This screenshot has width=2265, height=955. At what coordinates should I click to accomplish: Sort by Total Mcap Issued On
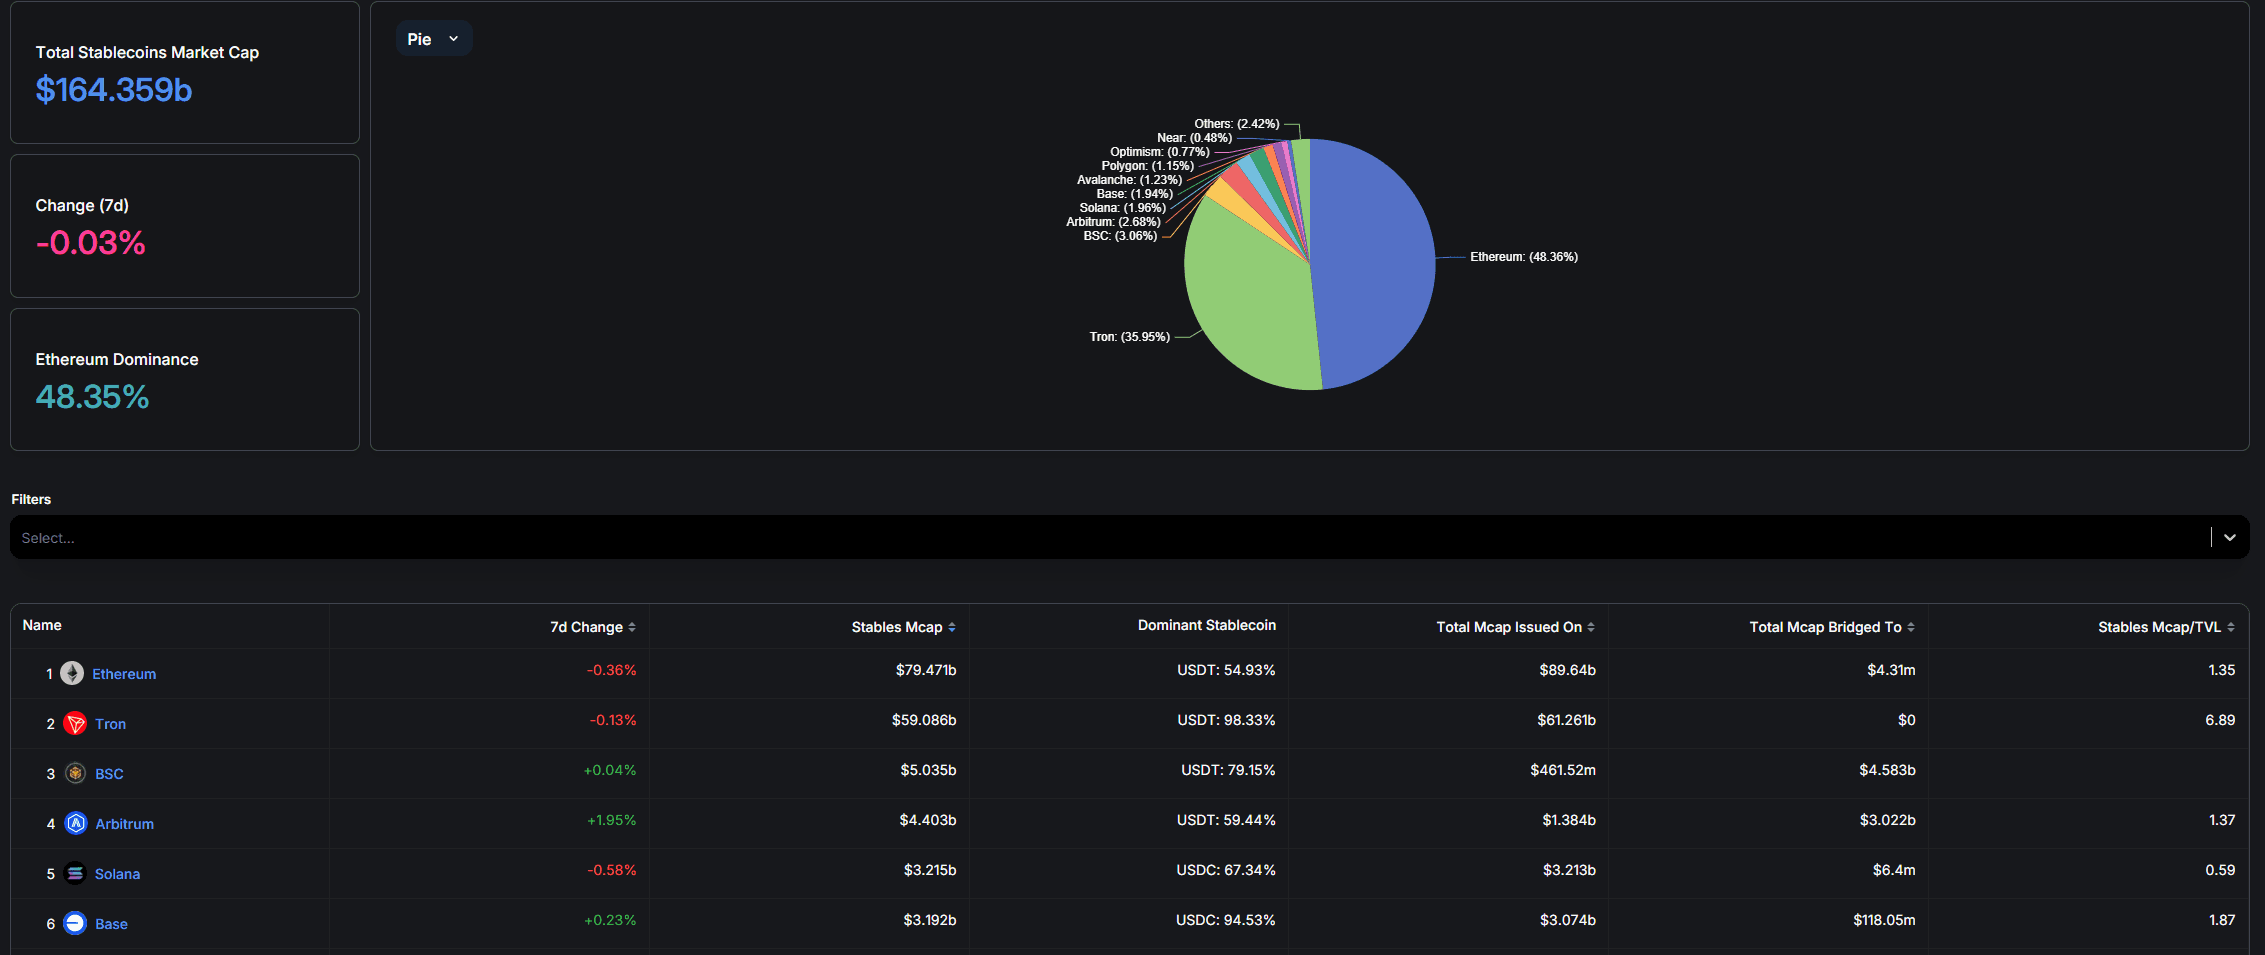tap(1515, 627)
